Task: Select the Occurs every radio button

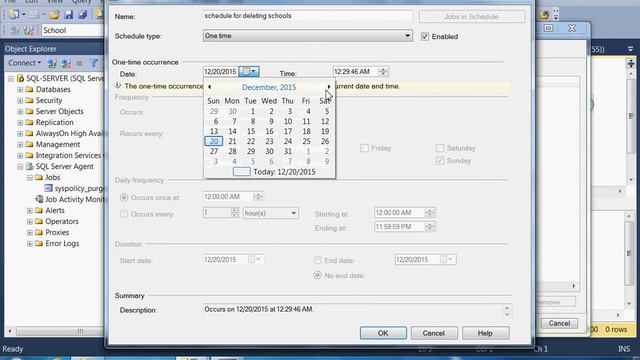Action: click(124, 213)
